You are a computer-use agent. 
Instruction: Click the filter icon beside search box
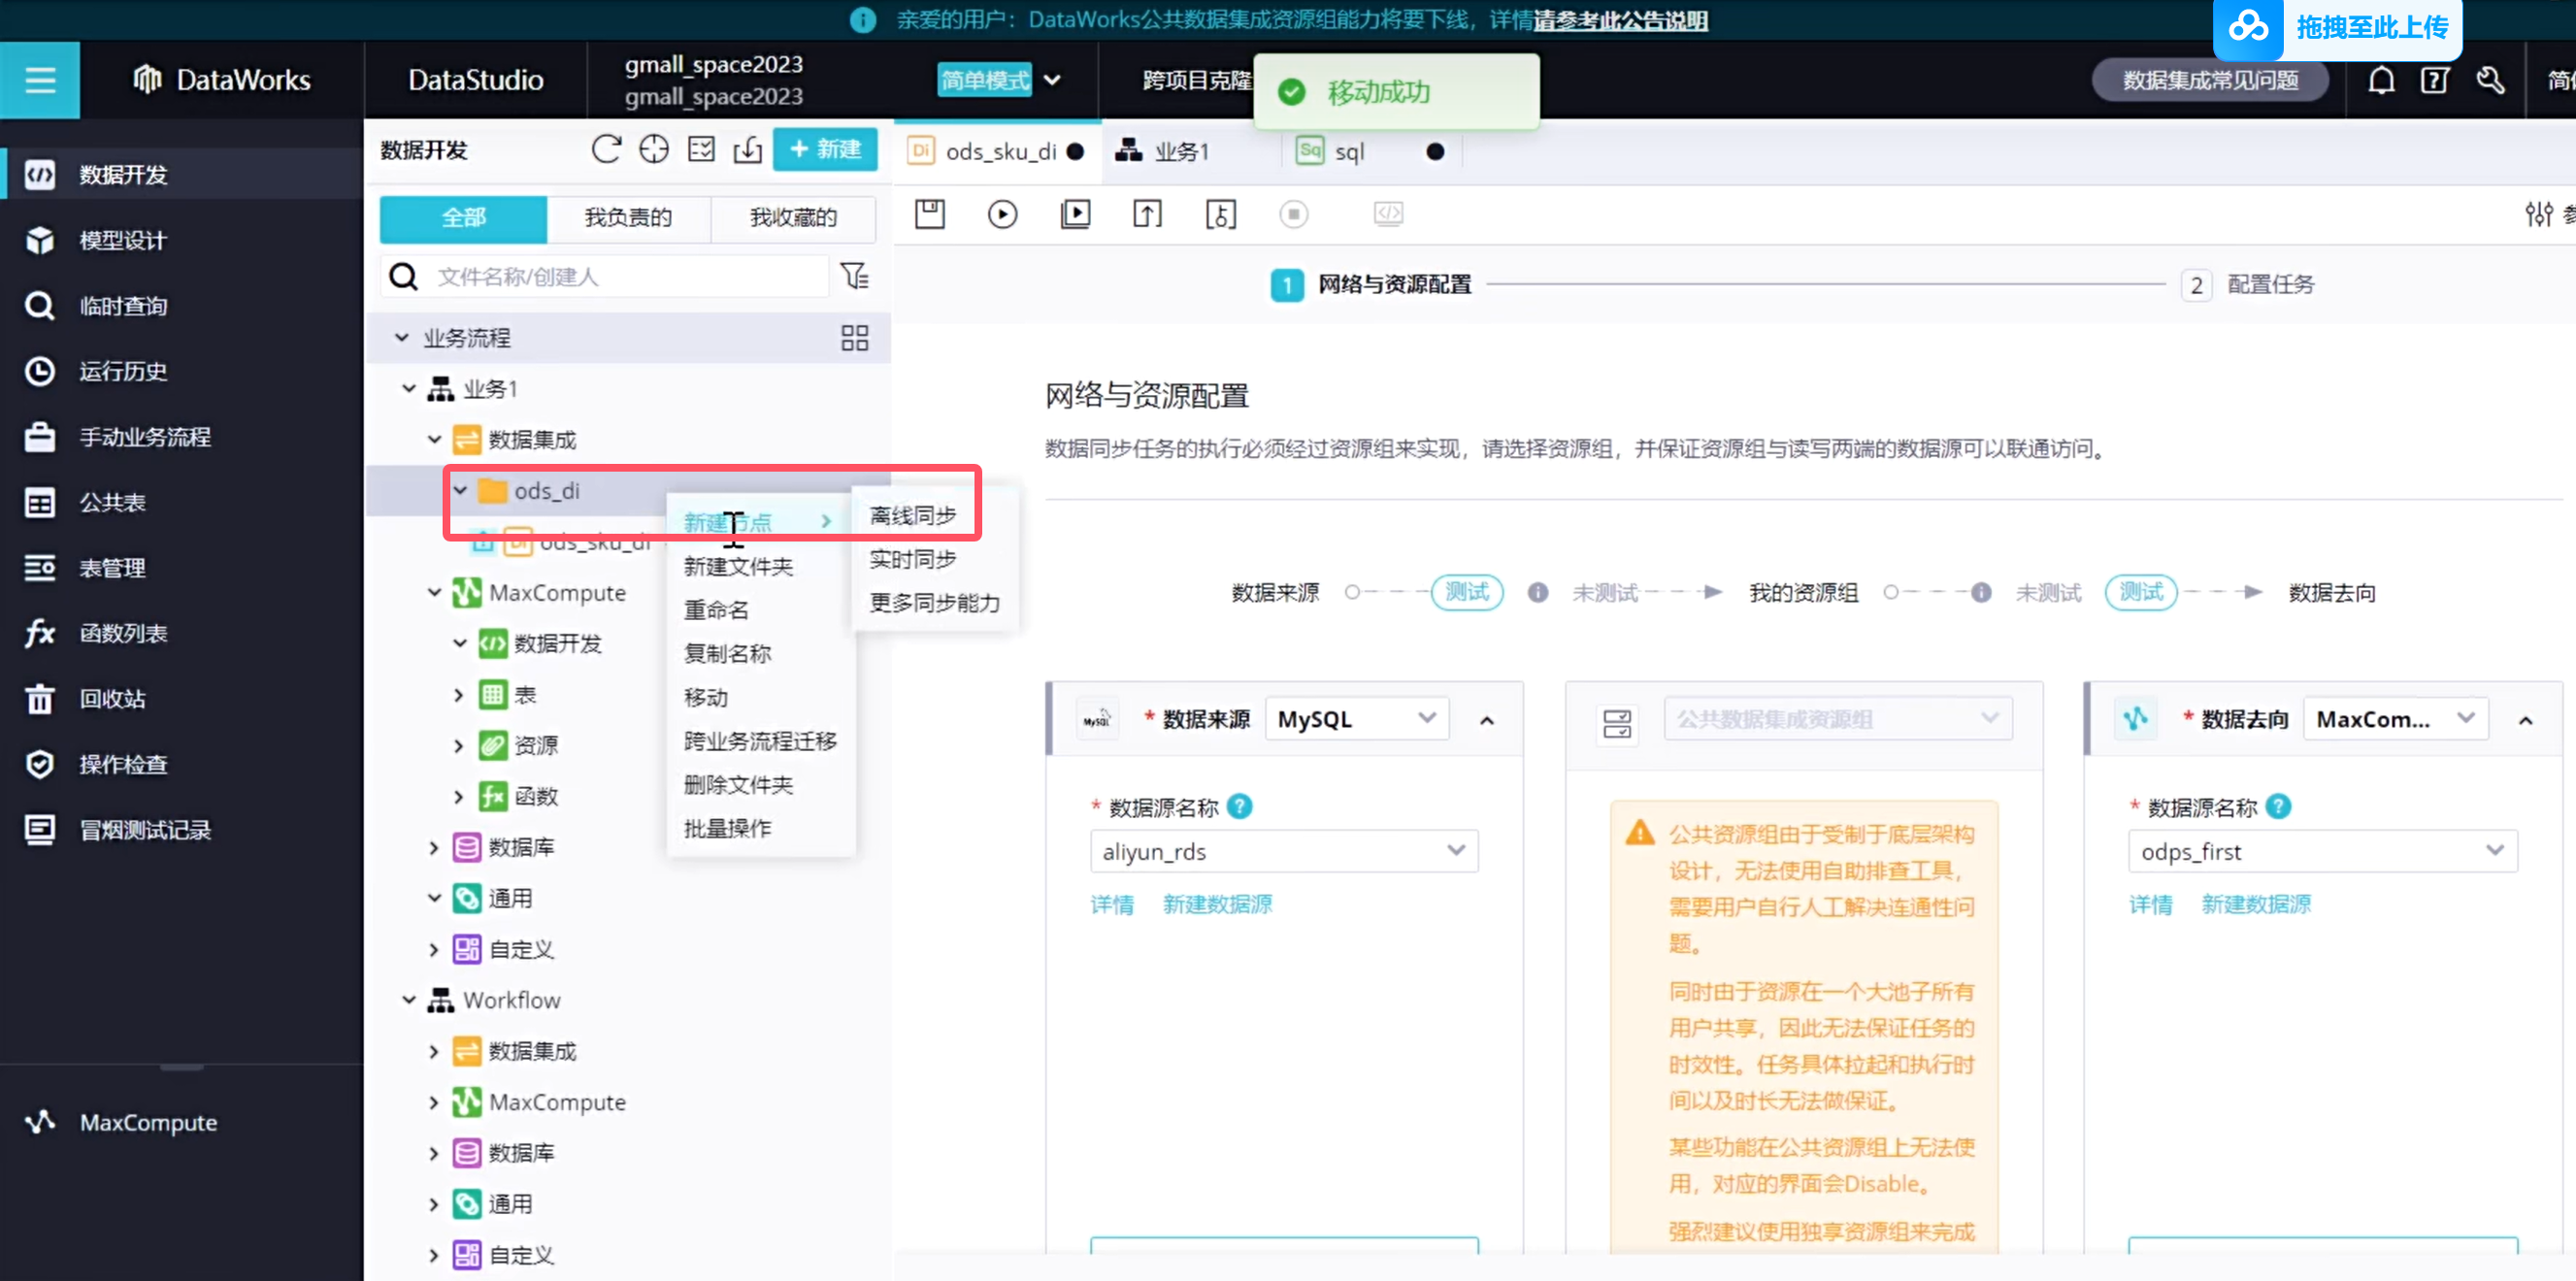tap(855, 276)
